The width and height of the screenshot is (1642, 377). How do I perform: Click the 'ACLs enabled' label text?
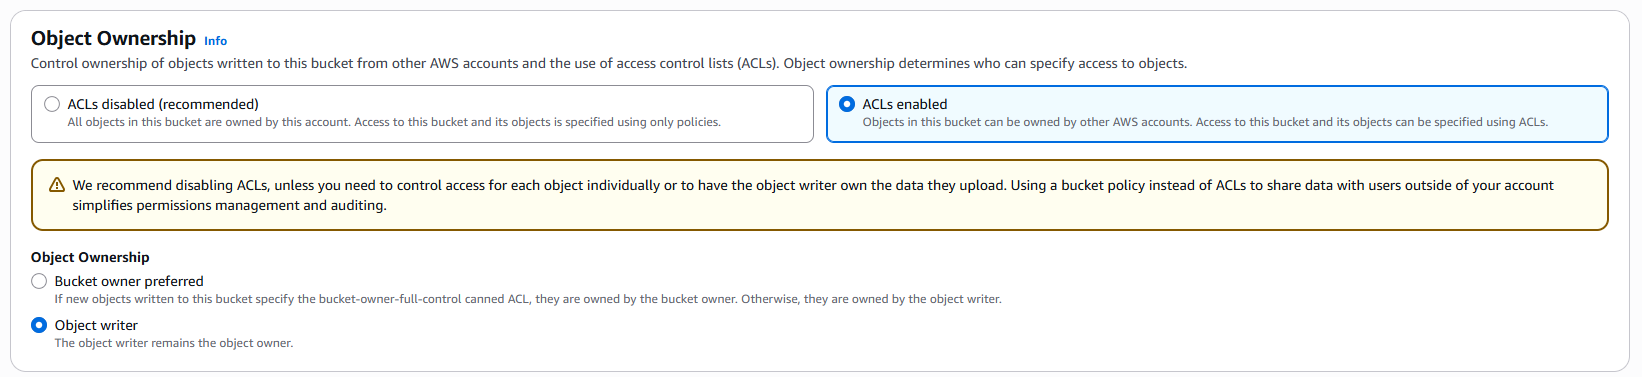(905, 104)
